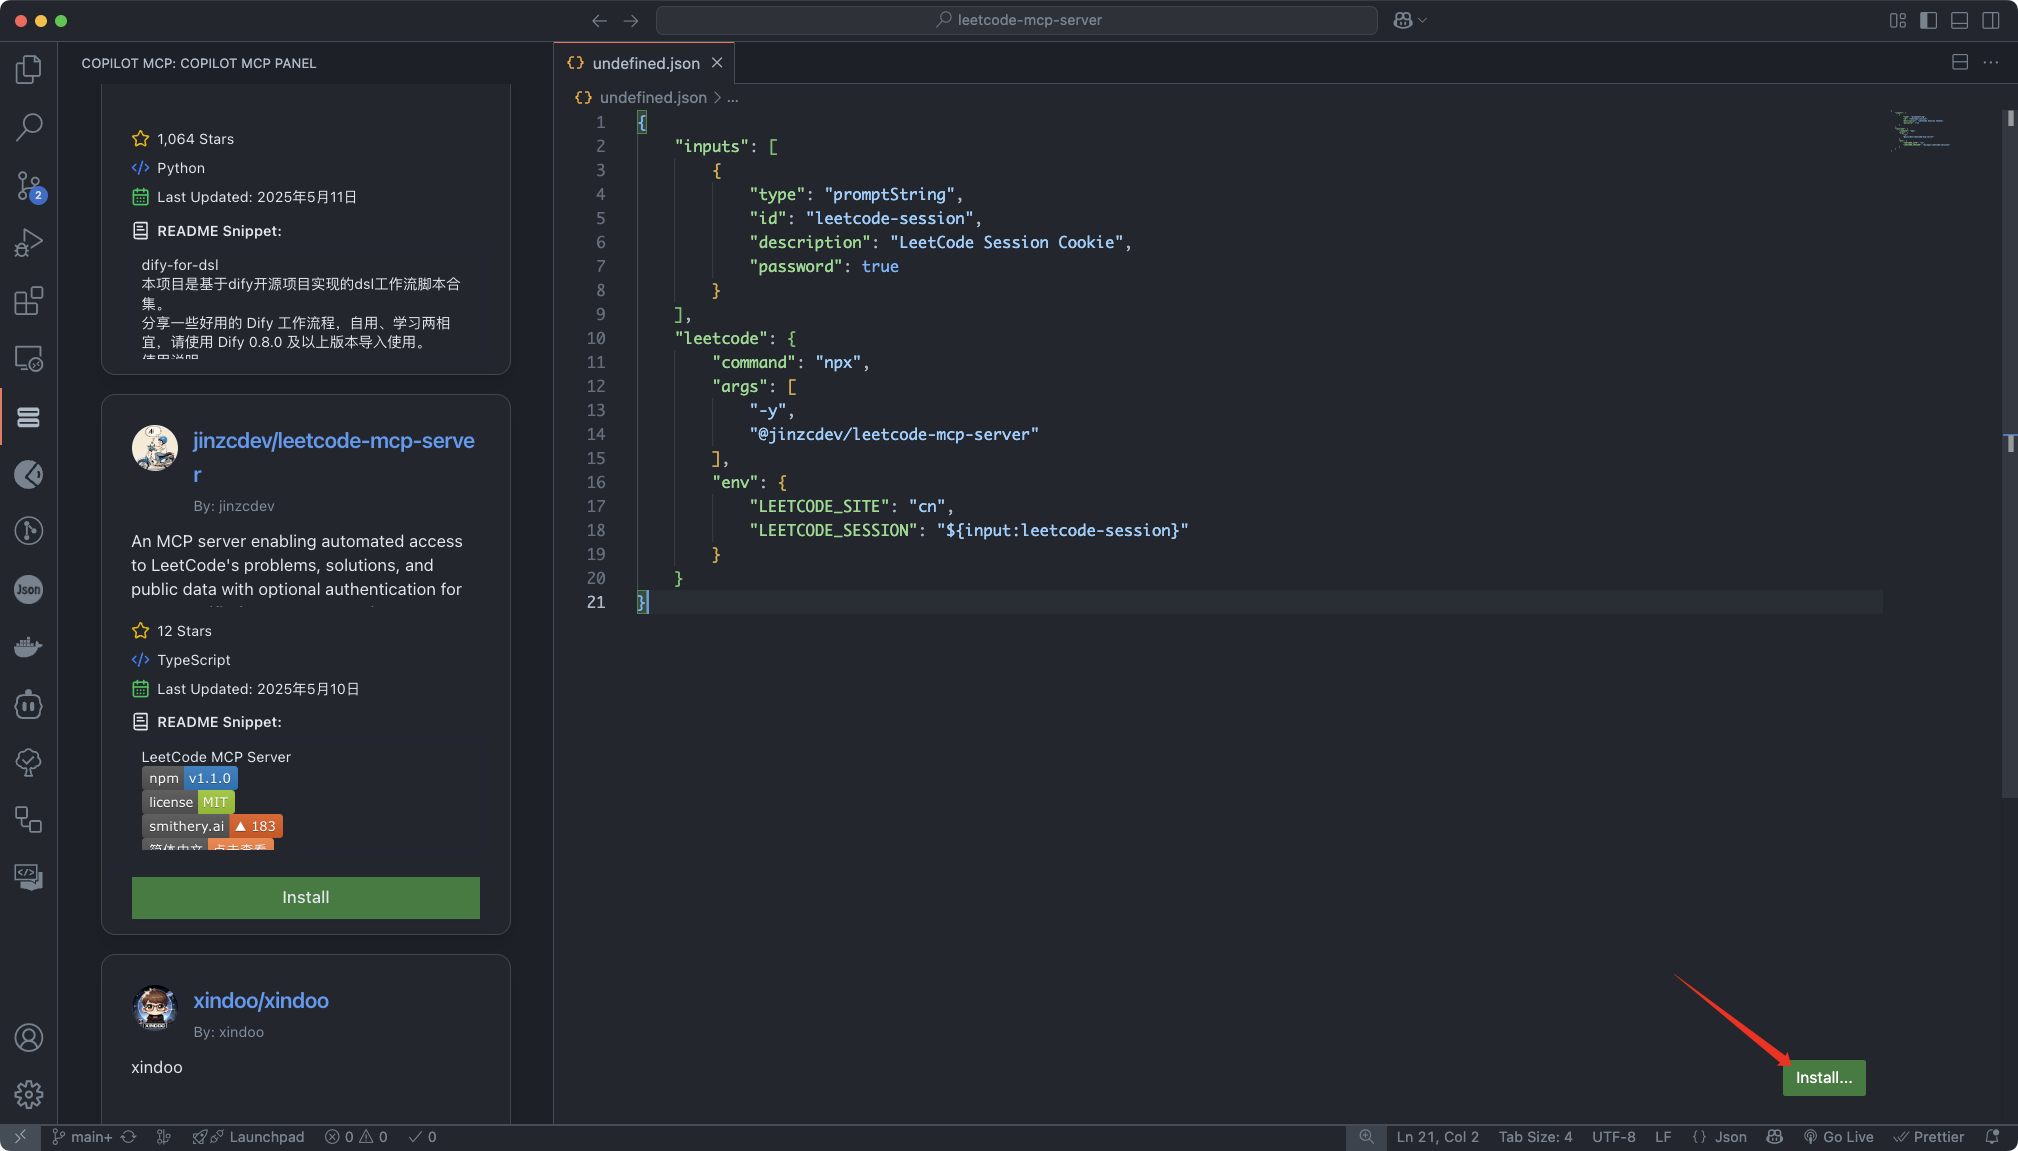Screen dimensions: 2018x1151
Task: Toggle the bottom panel layout button
Action: (1960, 20)
